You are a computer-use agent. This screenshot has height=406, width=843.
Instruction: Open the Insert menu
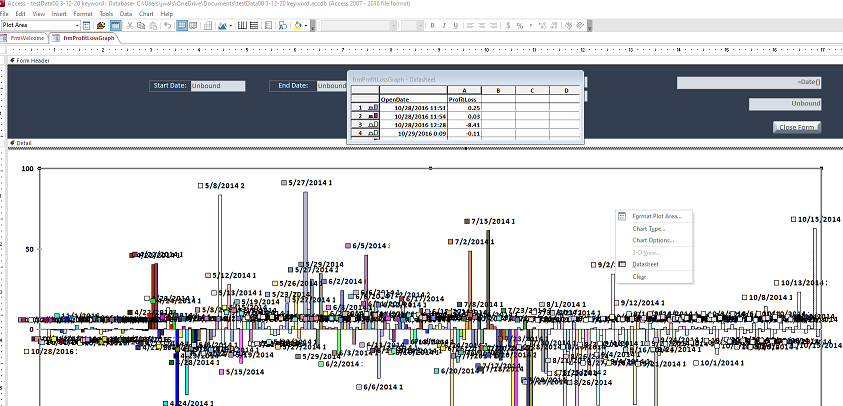coord(59,14)
